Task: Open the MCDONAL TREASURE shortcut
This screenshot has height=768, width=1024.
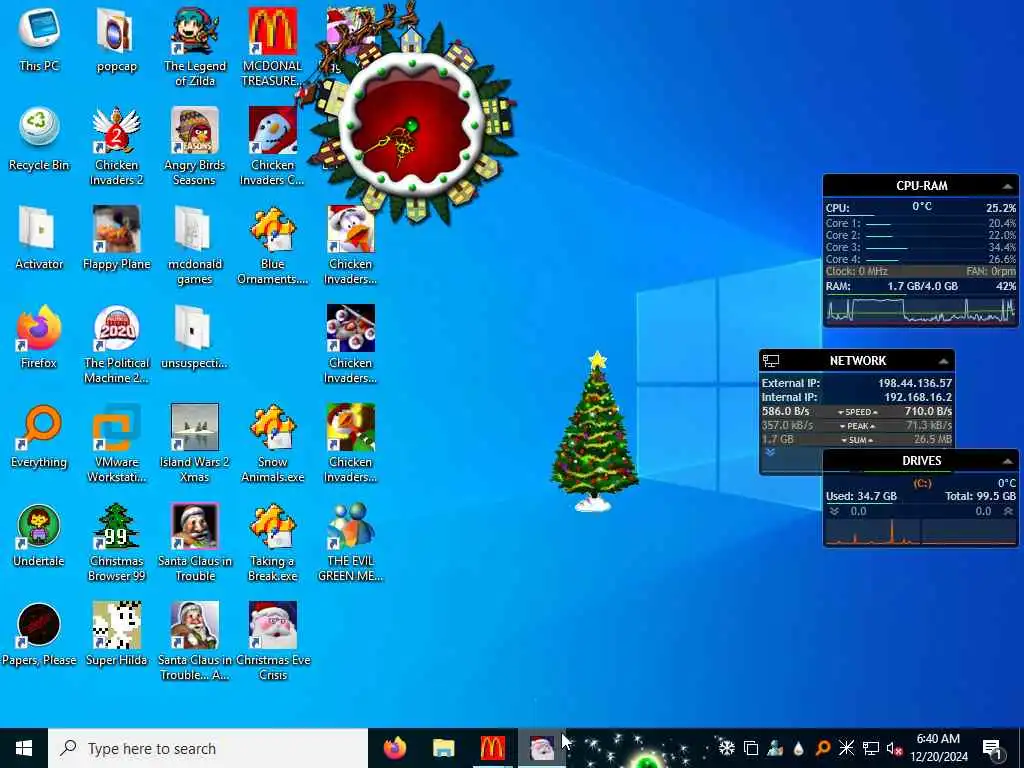Action: [272, 46]
